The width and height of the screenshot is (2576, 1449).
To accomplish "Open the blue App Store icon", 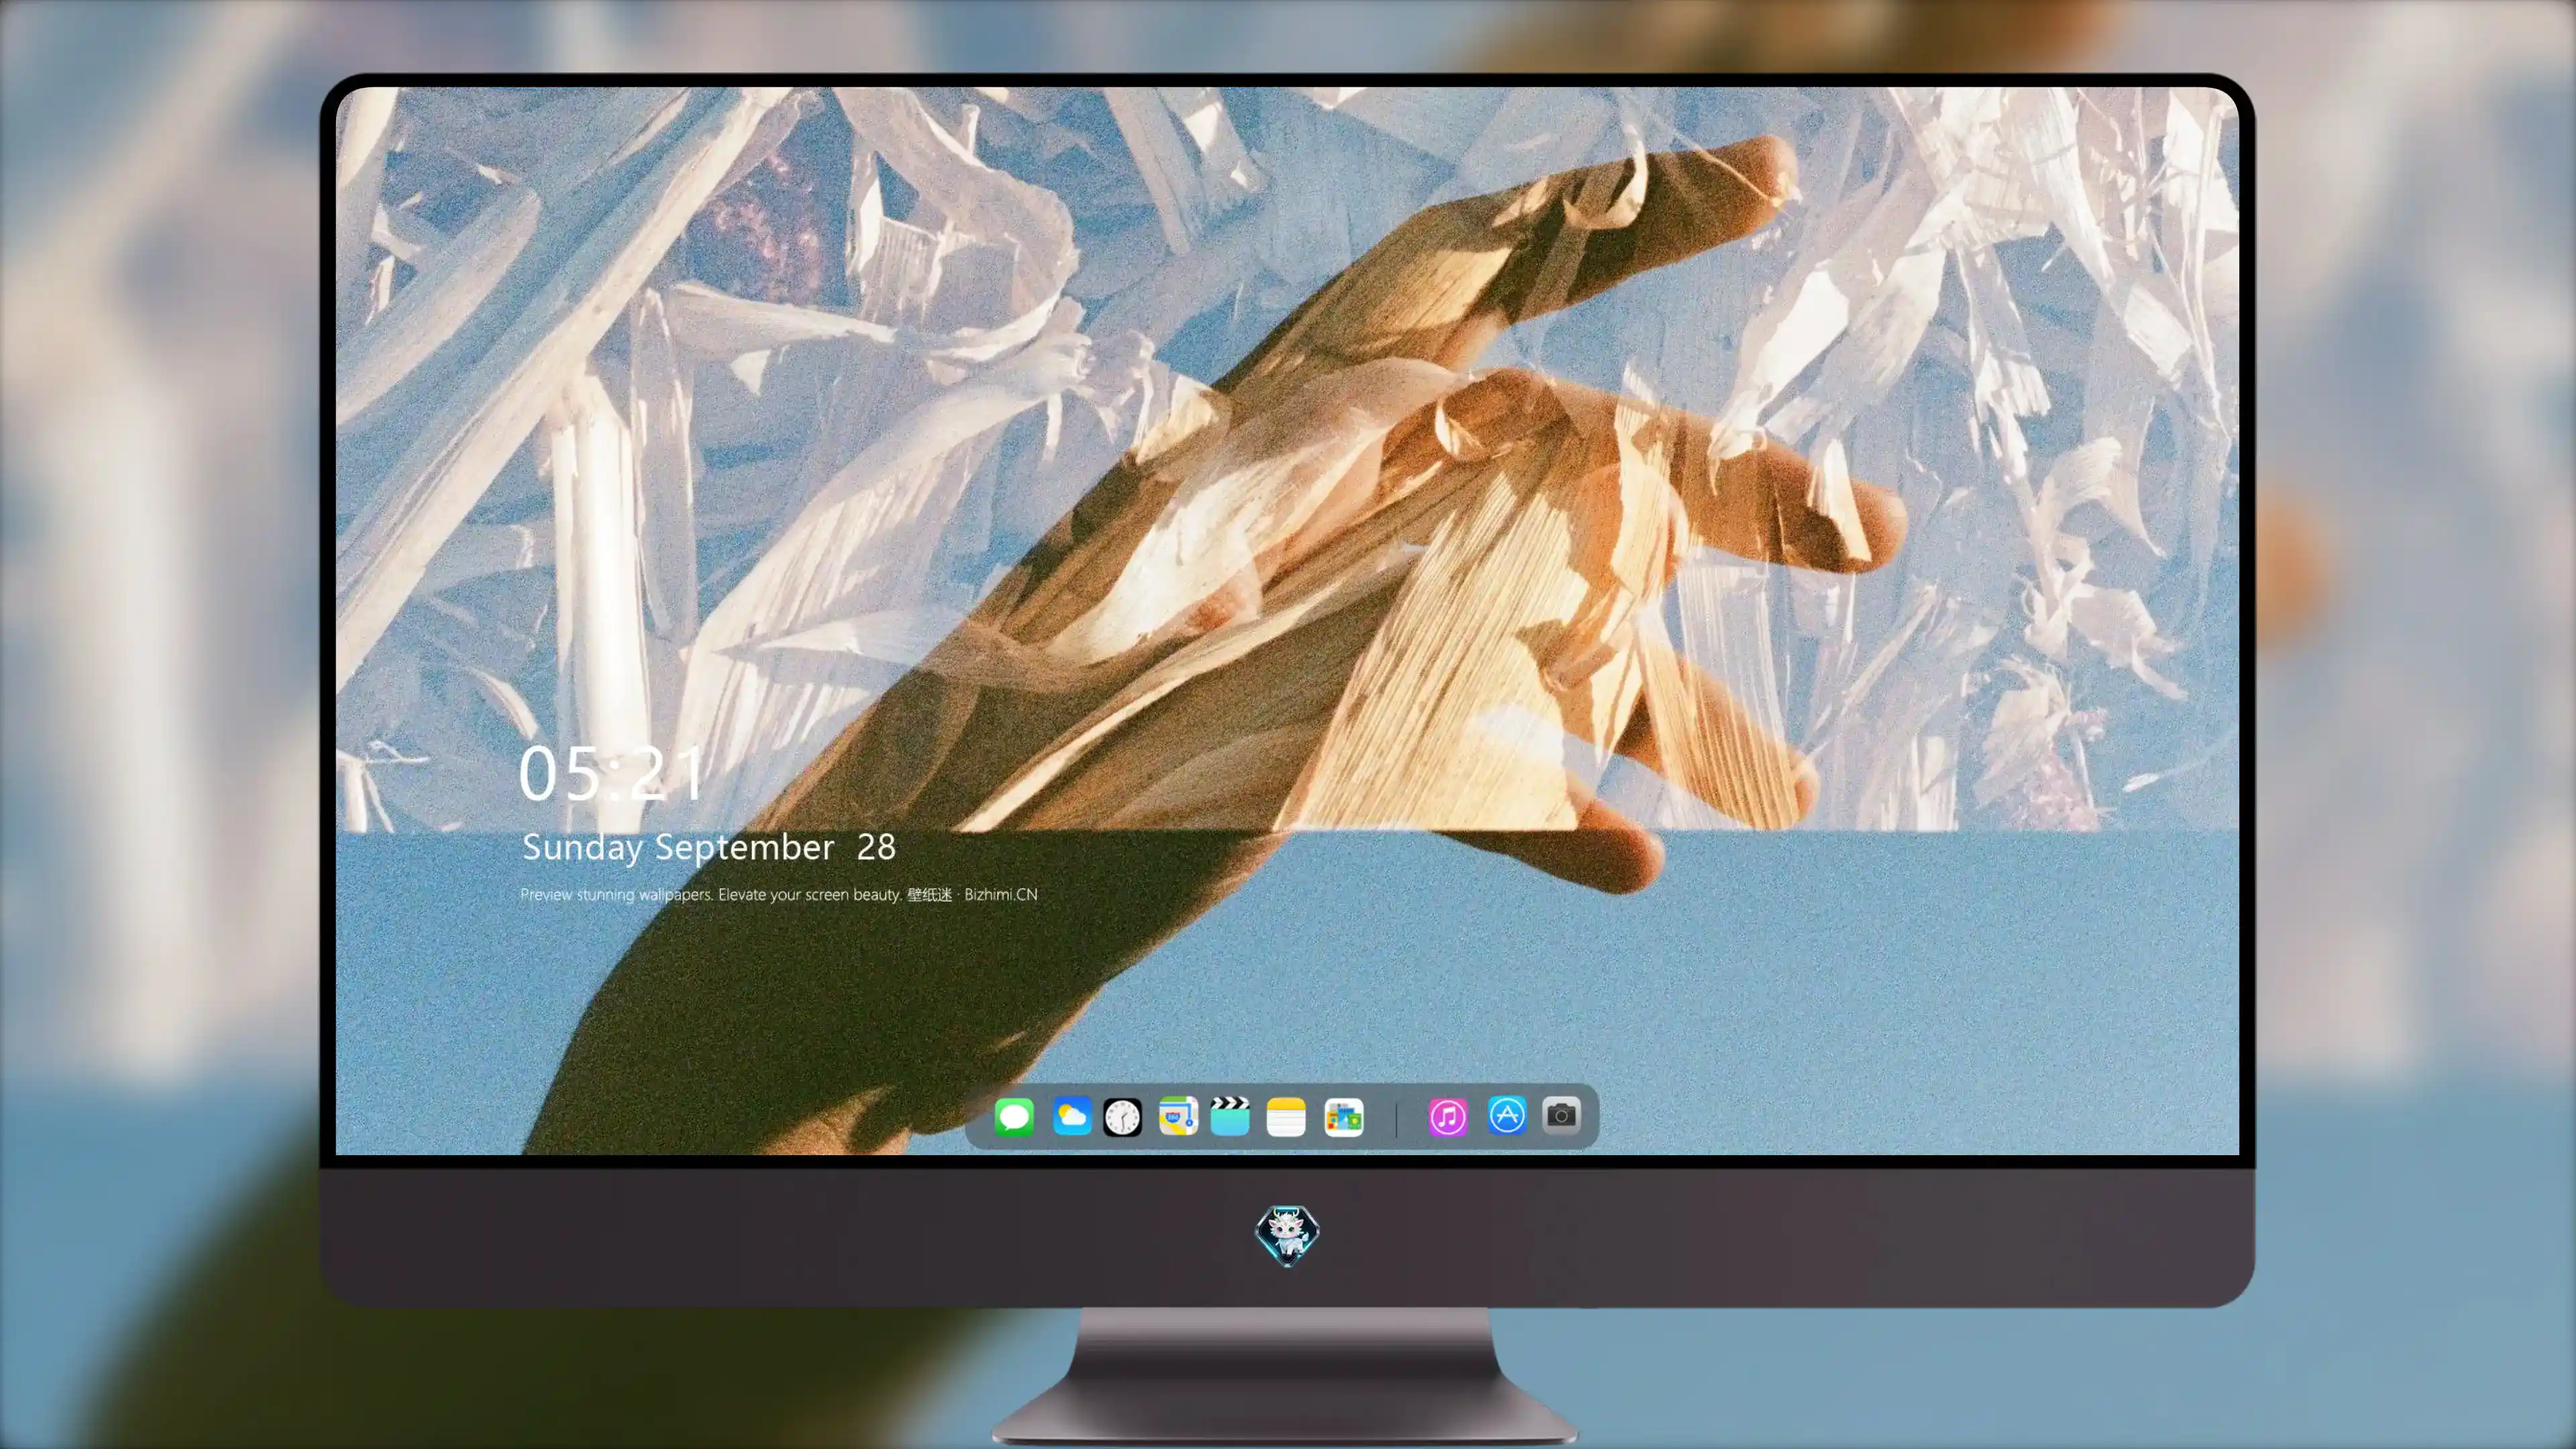I will click(x=1507, y=1115).
